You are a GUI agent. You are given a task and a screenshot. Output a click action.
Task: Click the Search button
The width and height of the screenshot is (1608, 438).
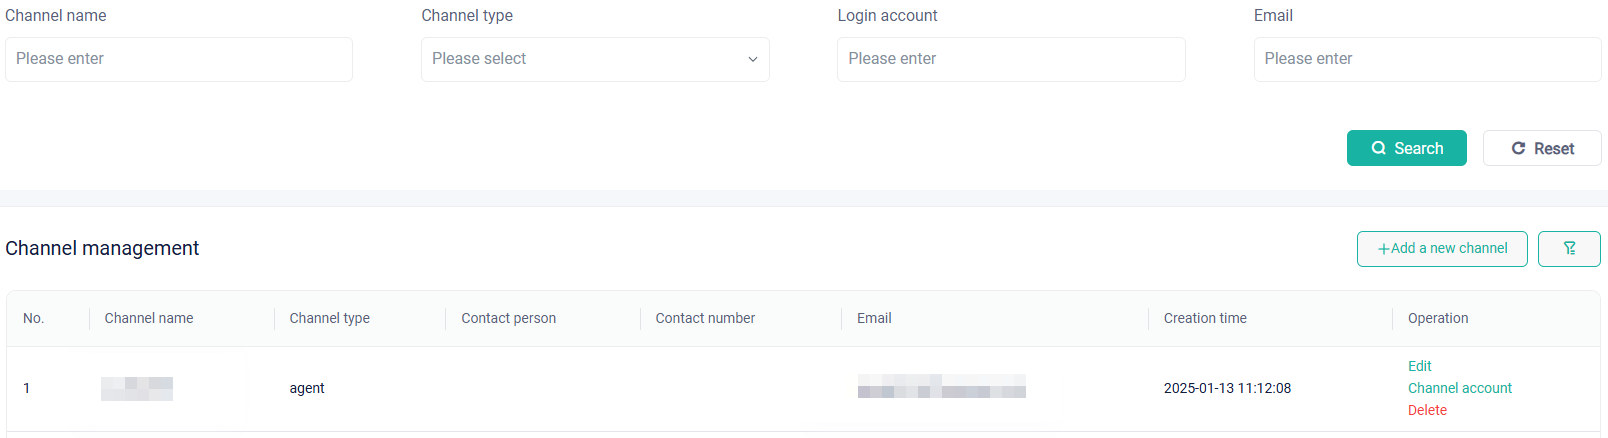pos(1406,148)
